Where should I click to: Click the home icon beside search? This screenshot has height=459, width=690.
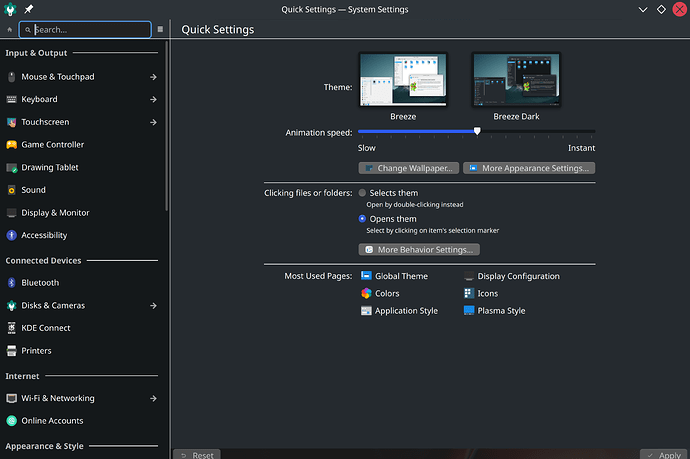(10, 29)
